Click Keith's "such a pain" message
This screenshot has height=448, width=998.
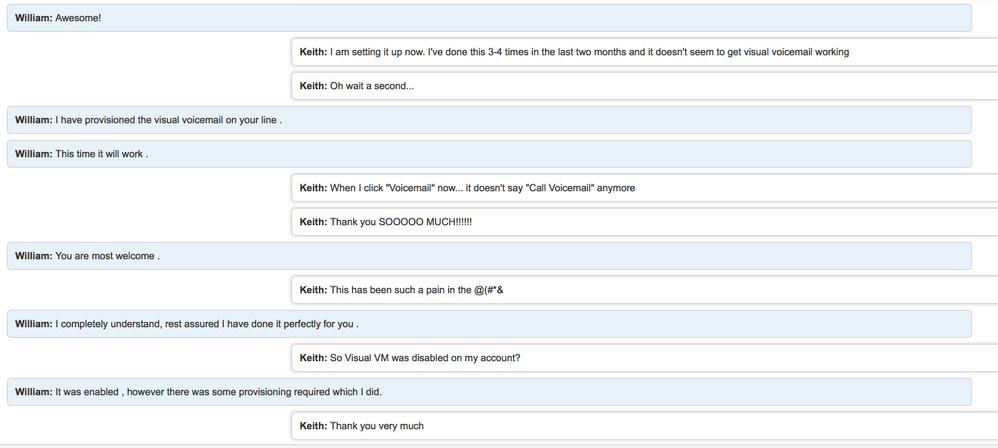[x=644, y=290]
